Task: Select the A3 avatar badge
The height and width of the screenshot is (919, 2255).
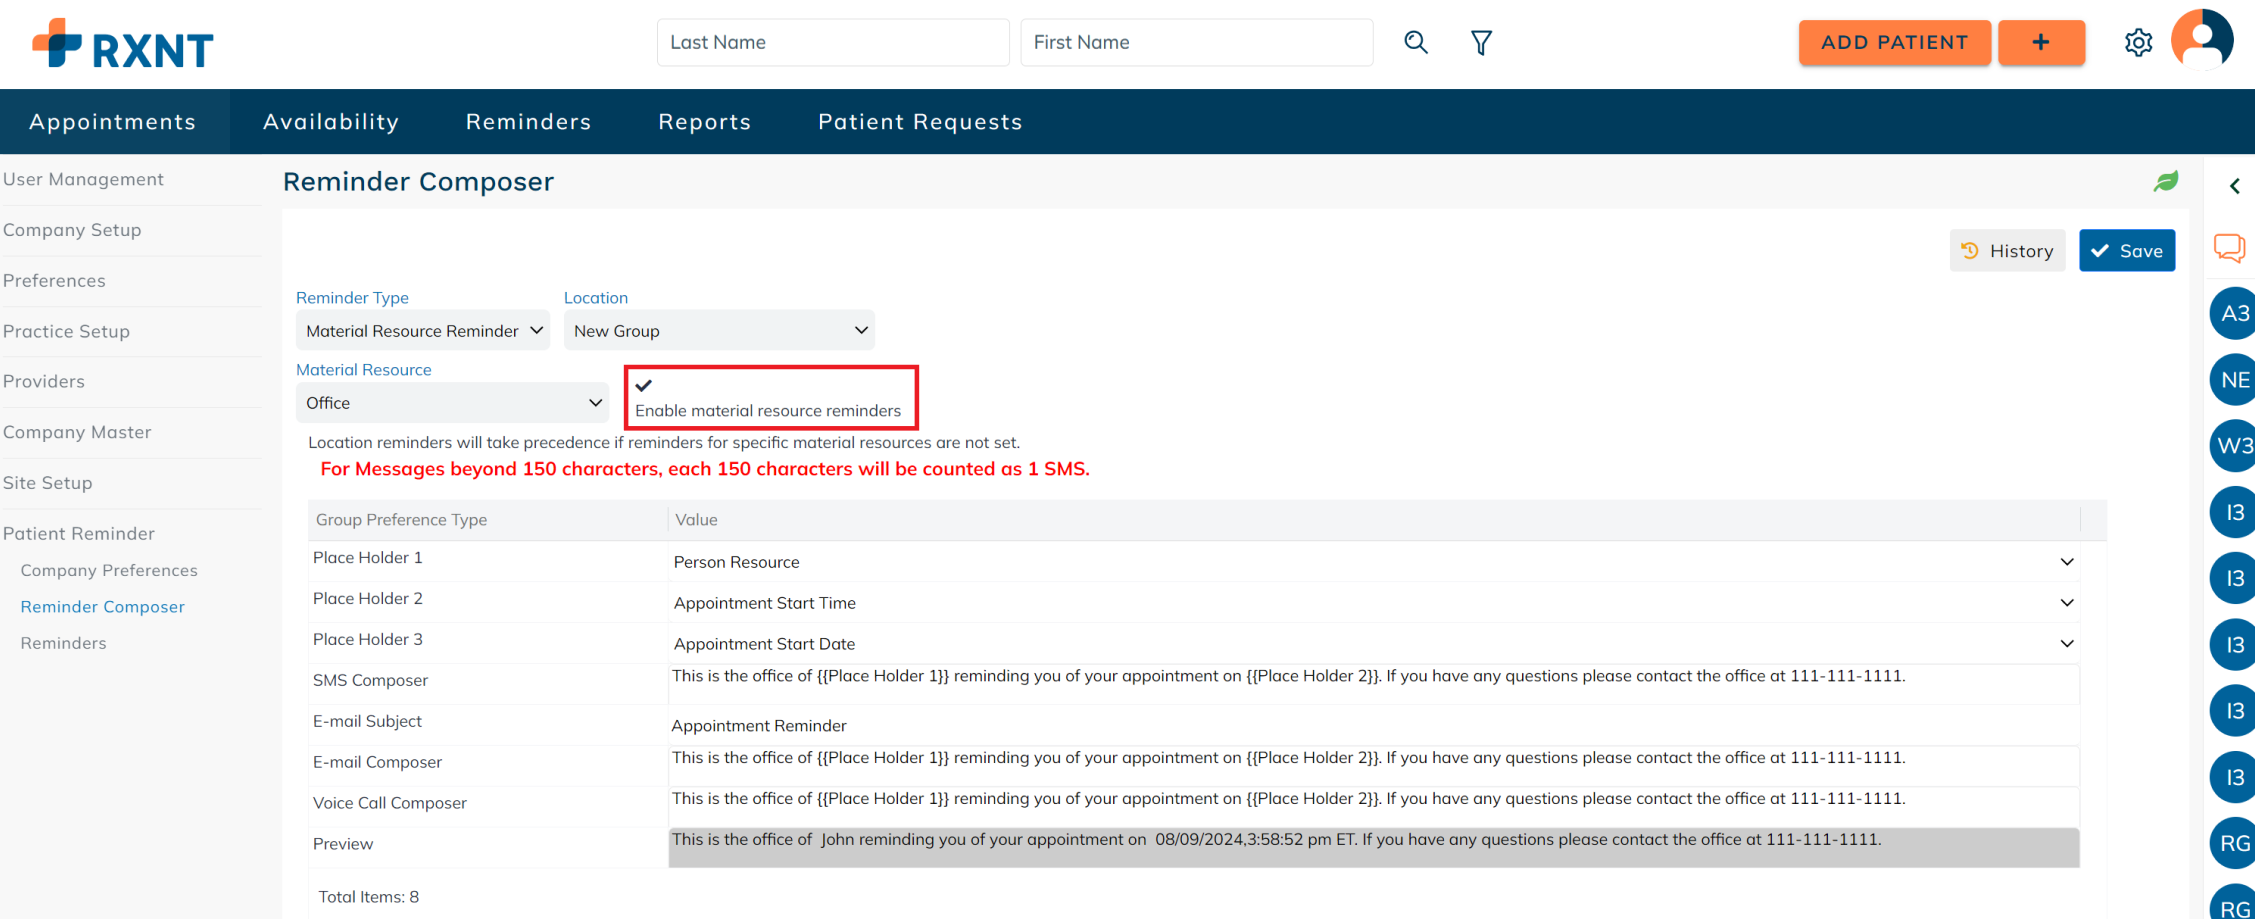Action: [2234, 314]
